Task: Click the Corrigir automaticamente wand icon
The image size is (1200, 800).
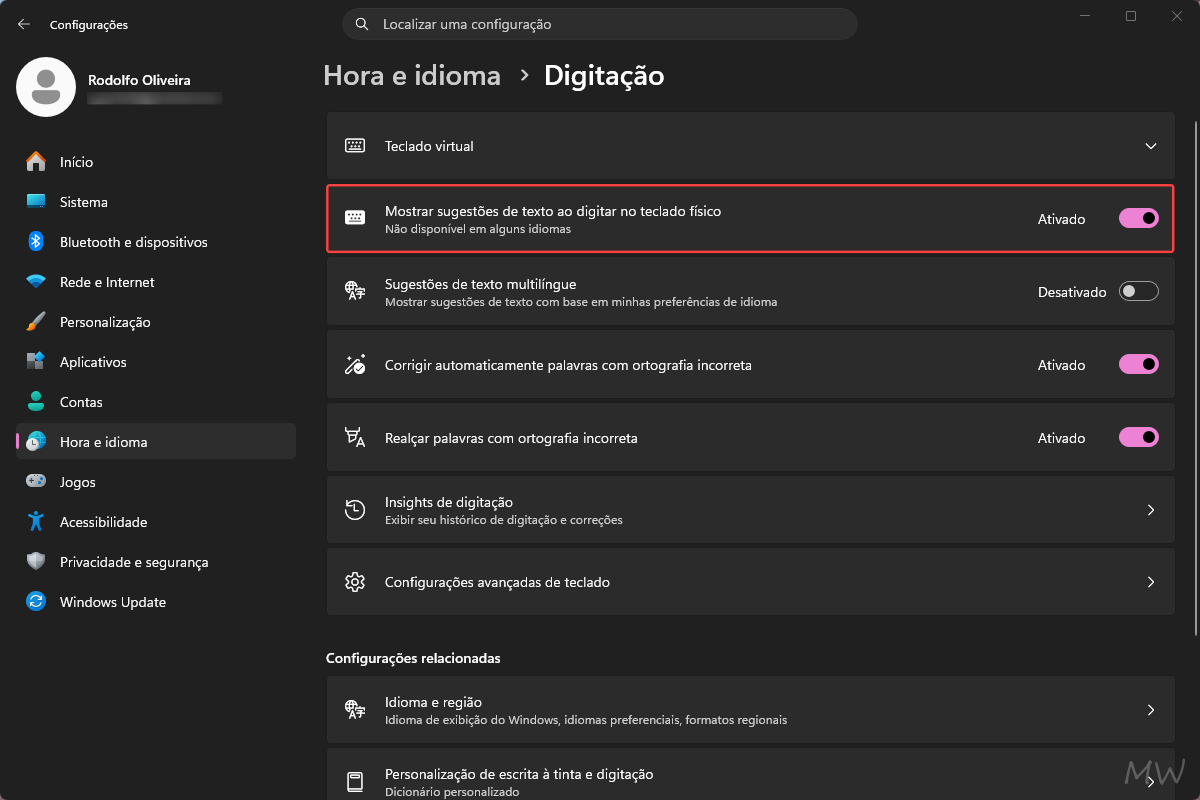Action: click(355, 365)
